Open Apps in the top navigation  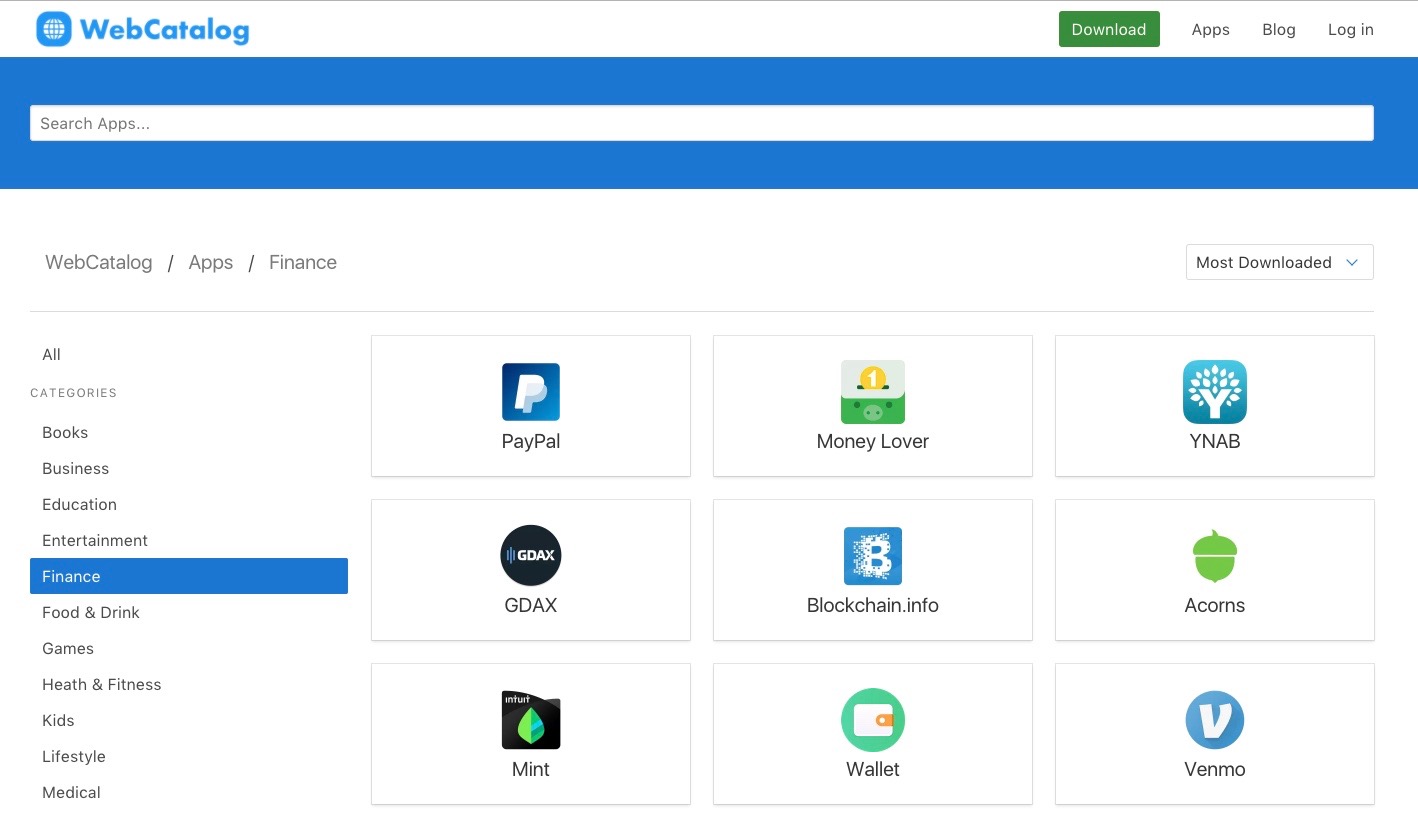[x=1210, y=30]
